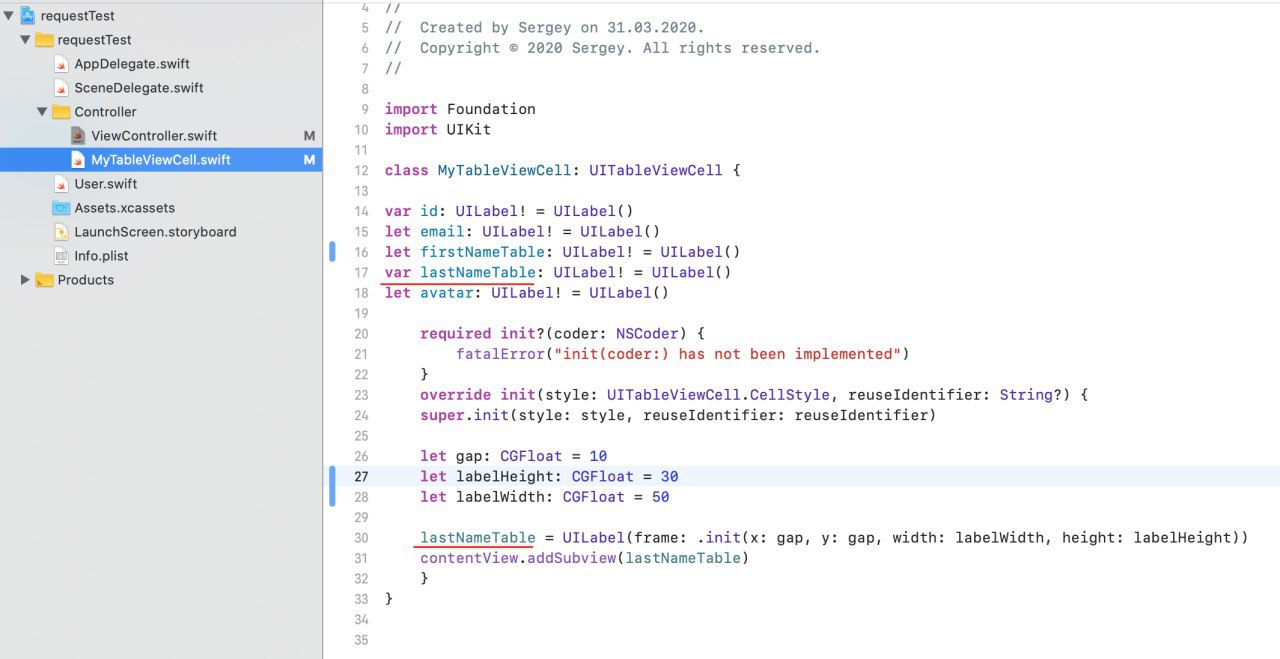
Task: Click 'lastNameTable' assignment on line 30
Action: pos(478,538)
